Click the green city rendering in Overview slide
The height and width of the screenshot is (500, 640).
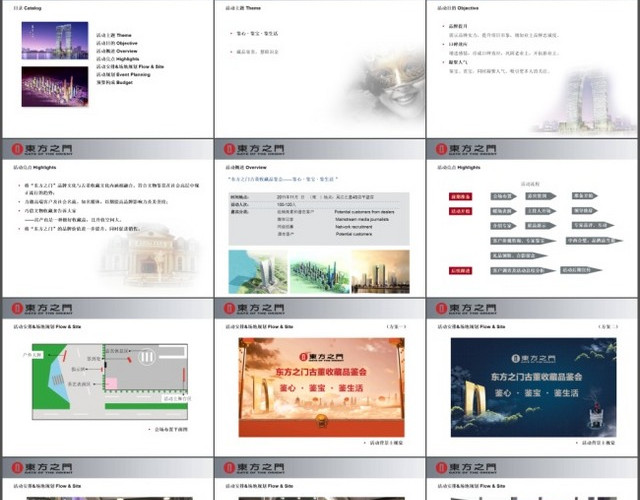coord(320,272)
